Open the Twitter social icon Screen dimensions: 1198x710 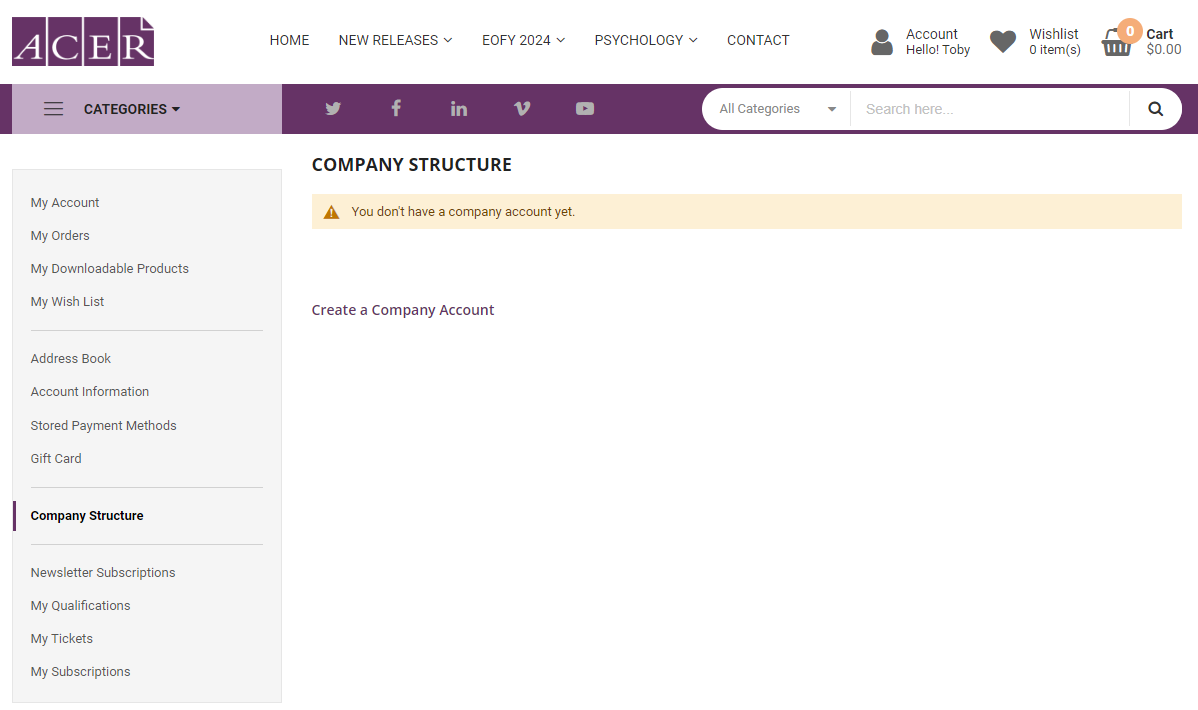click(333, 108)
